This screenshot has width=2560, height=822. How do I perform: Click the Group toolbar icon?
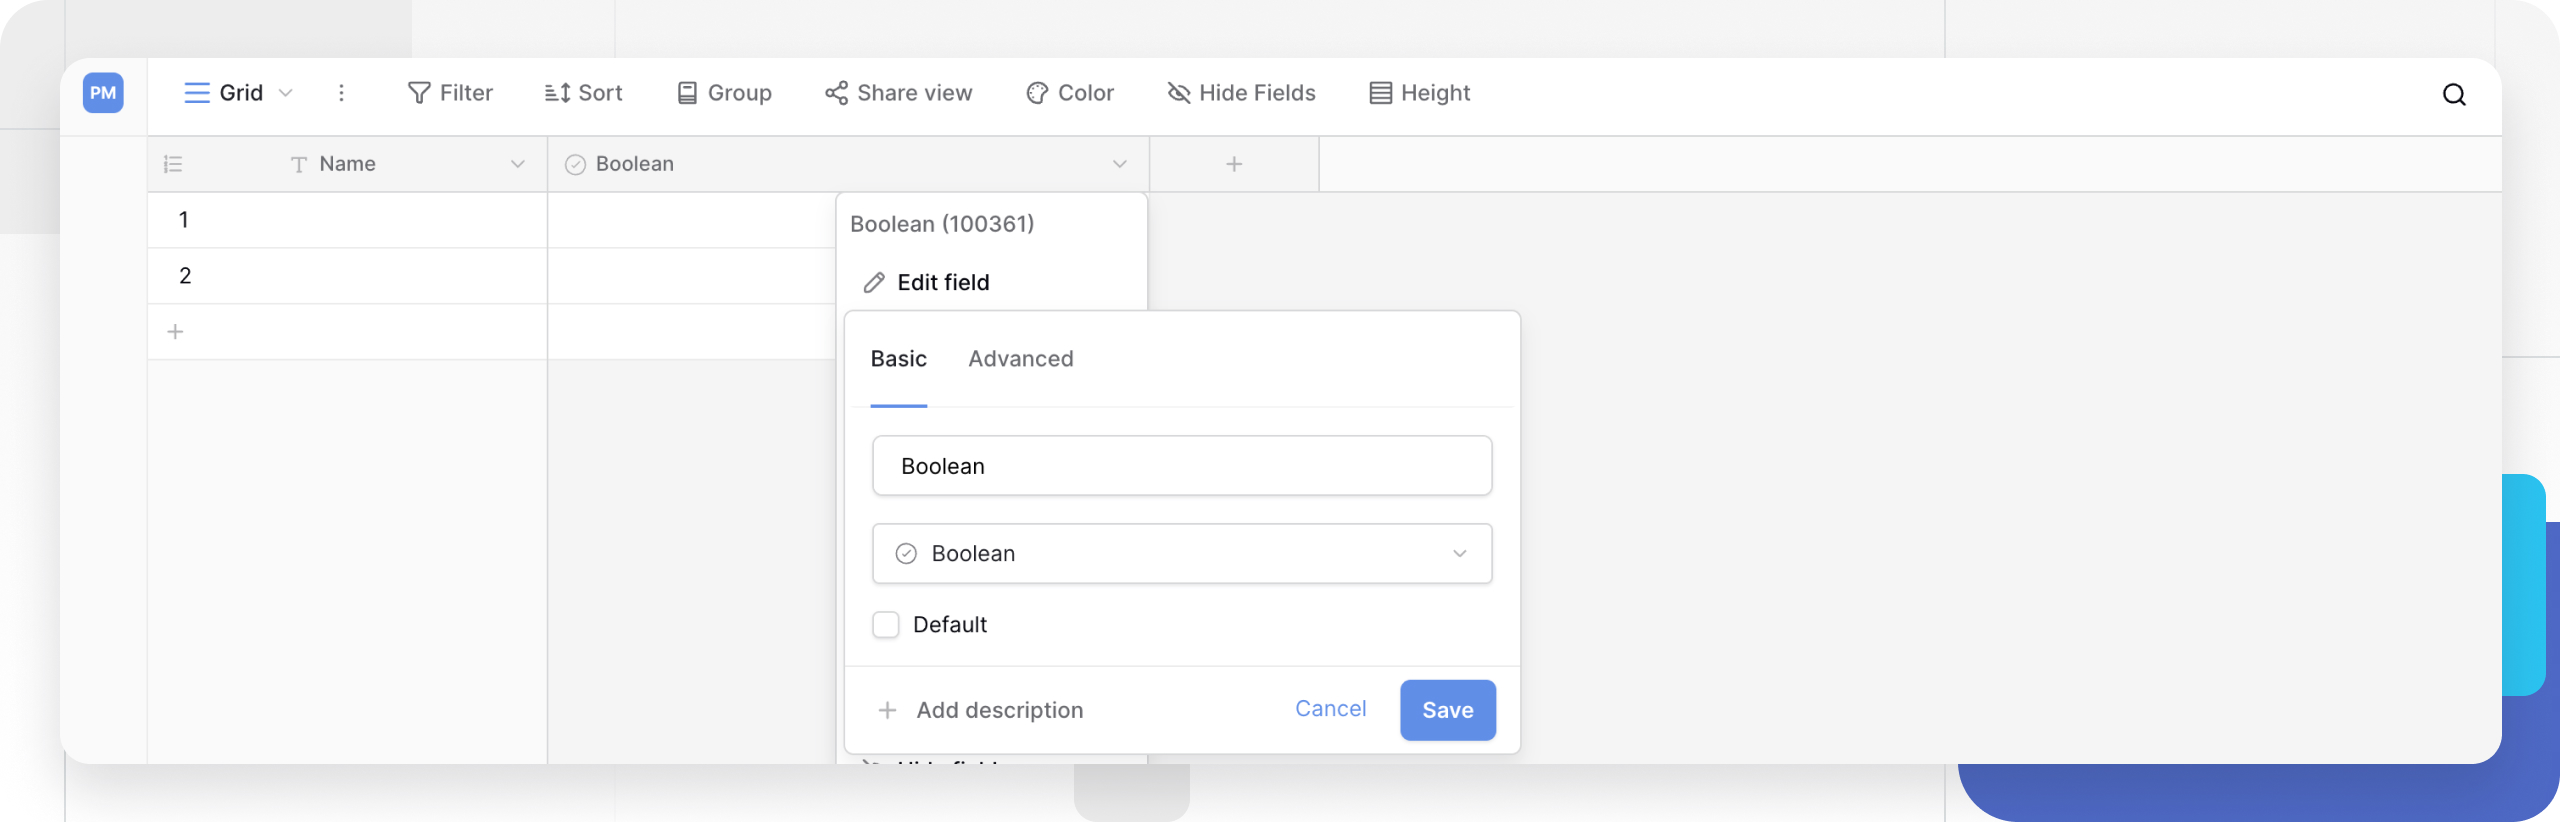pyautogui.click(x=687, y=93)
